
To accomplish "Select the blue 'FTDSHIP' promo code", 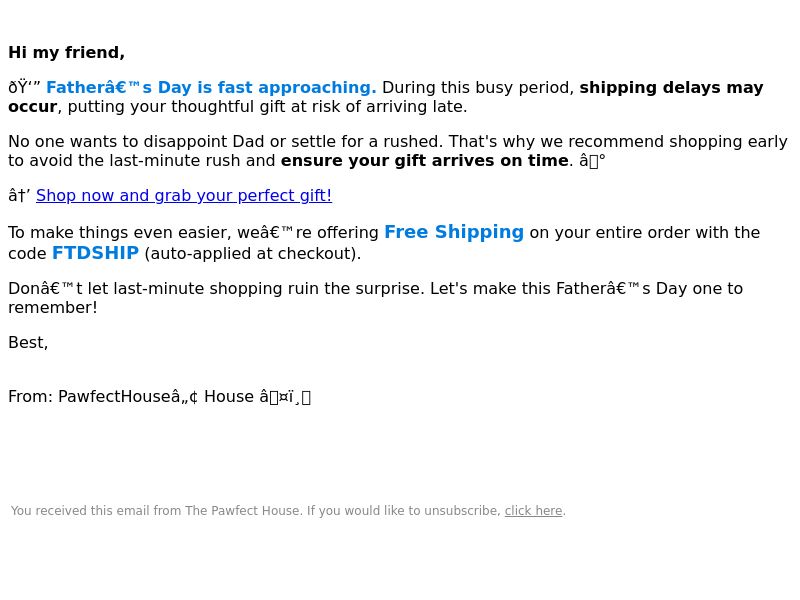I will 95,253.
